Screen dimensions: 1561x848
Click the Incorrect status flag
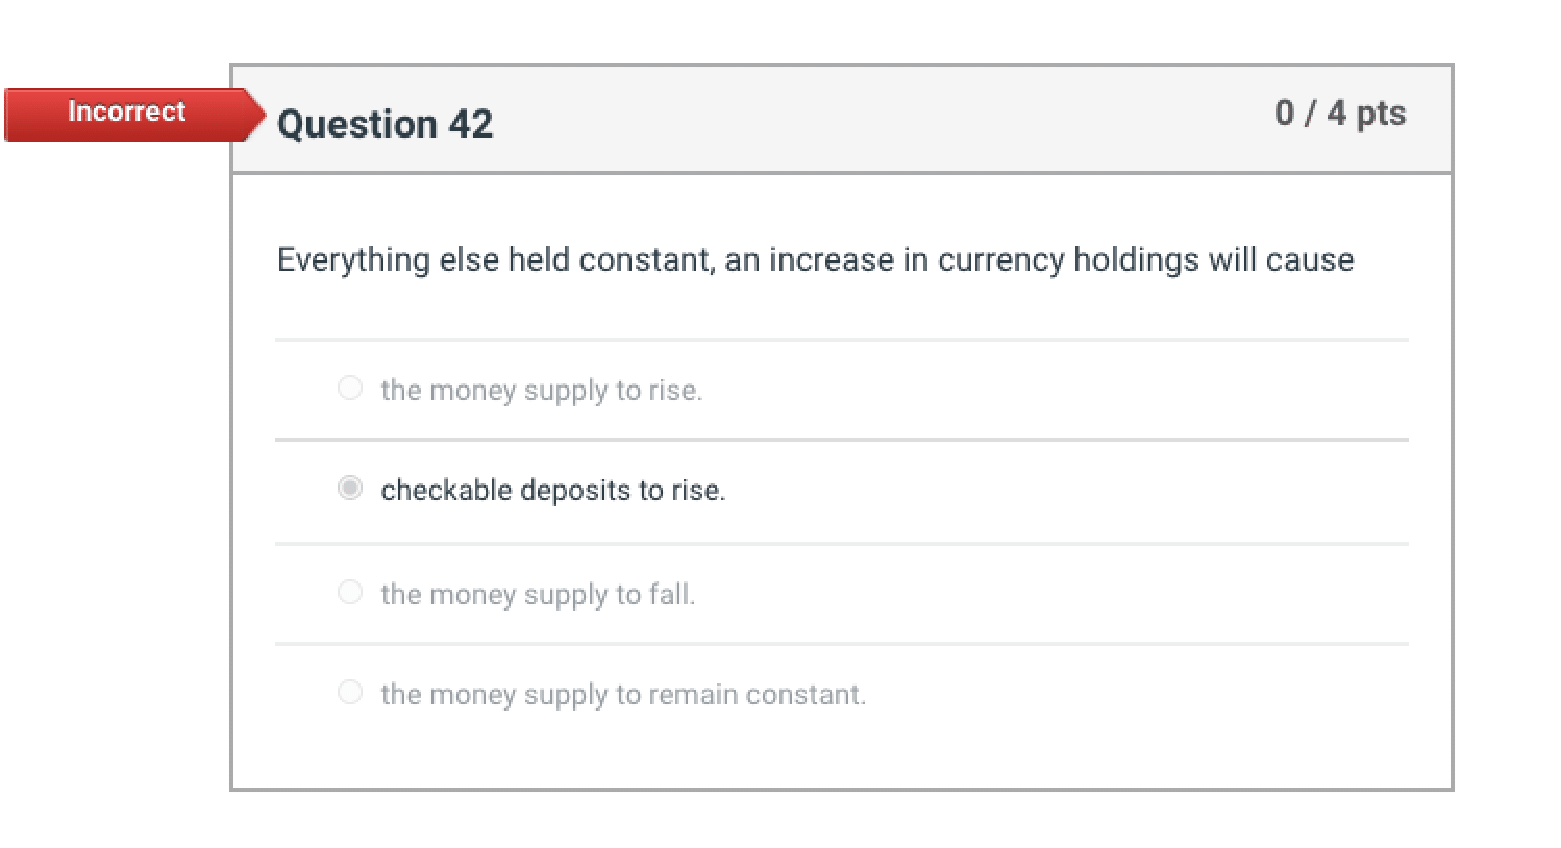pyautogui.click(x=126, y=112)
